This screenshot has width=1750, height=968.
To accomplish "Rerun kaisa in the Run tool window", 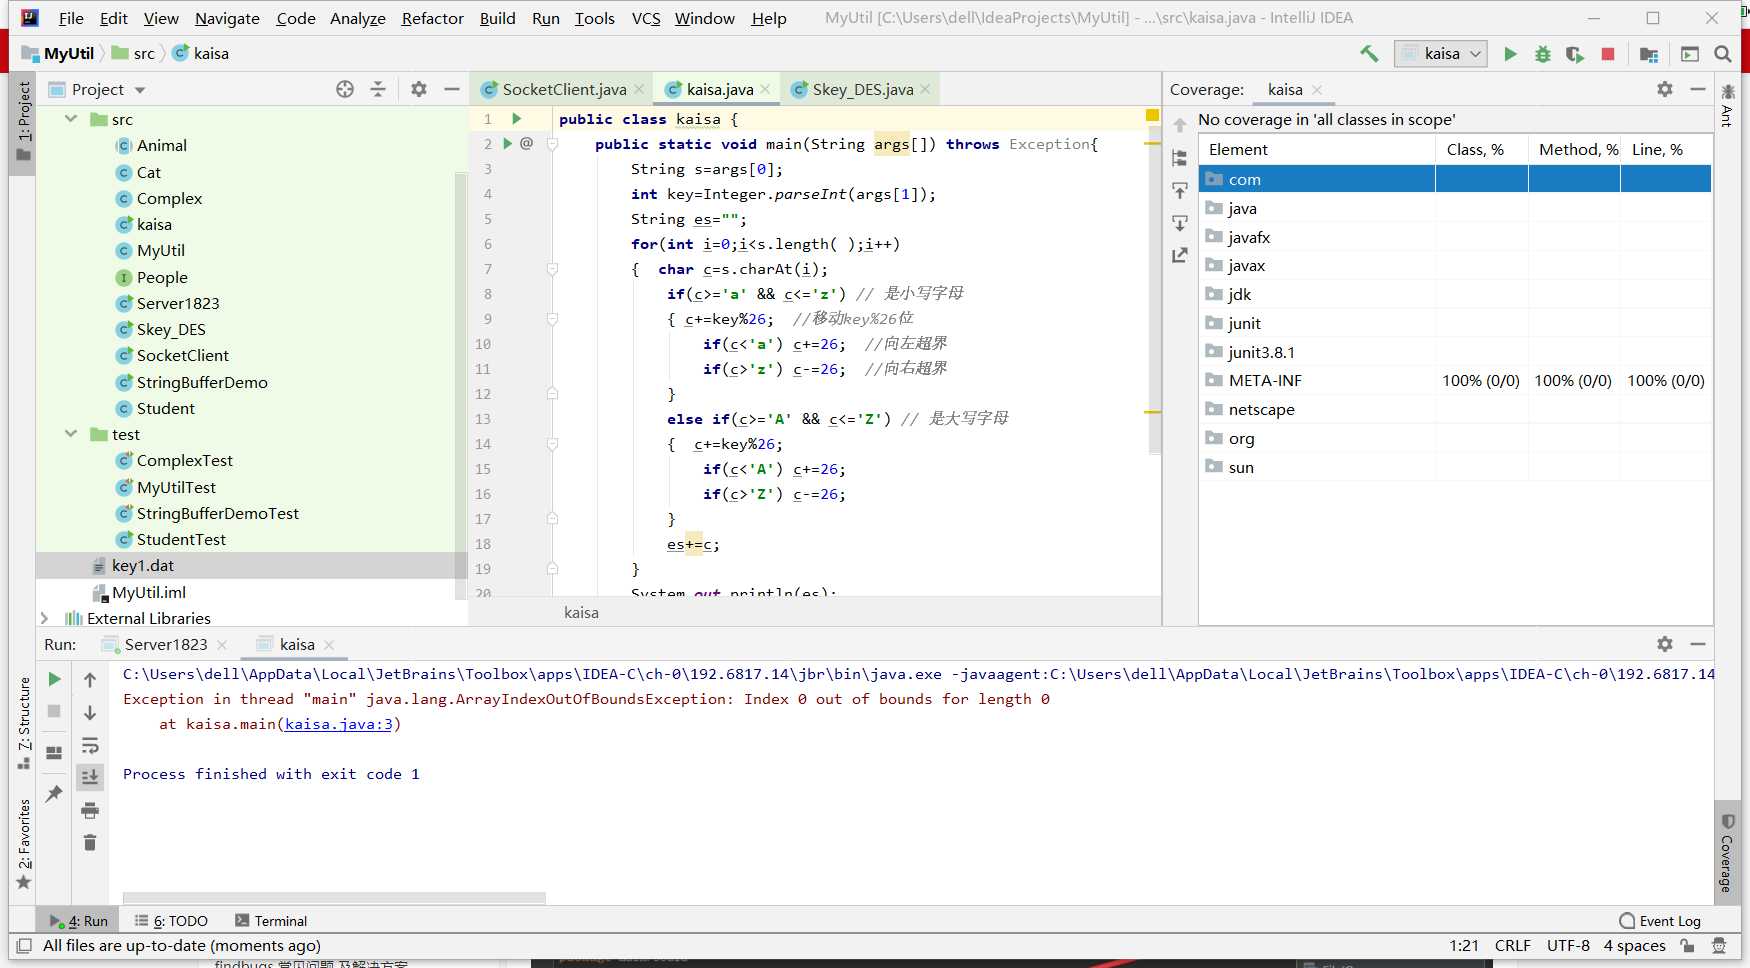I will tap(54, 679).
